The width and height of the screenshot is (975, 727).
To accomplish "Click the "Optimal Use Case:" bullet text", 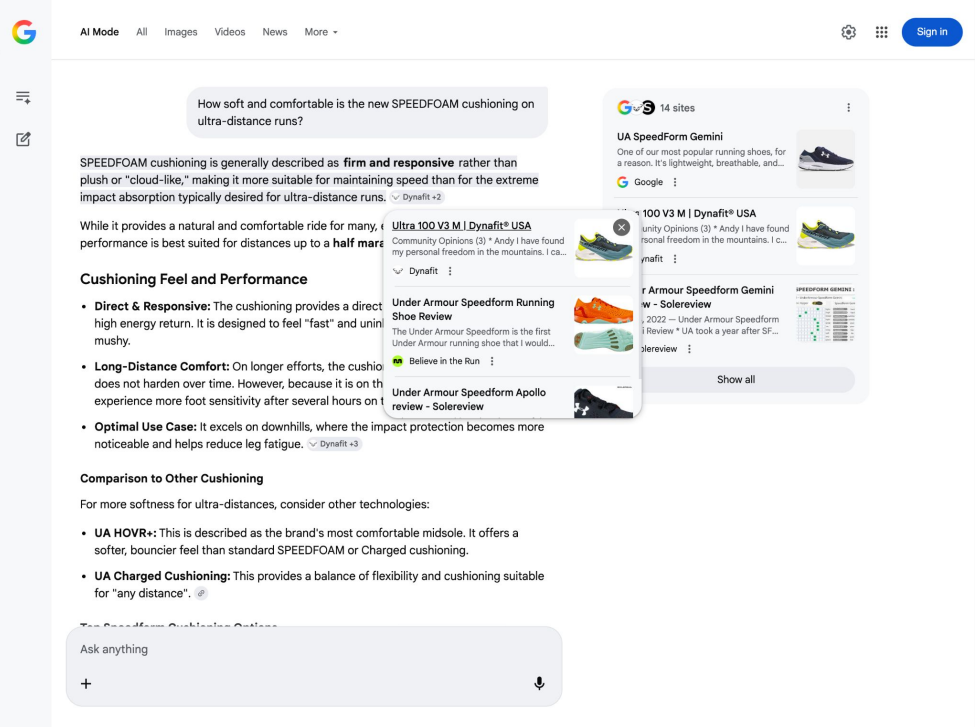I will [x=146, y=427].
